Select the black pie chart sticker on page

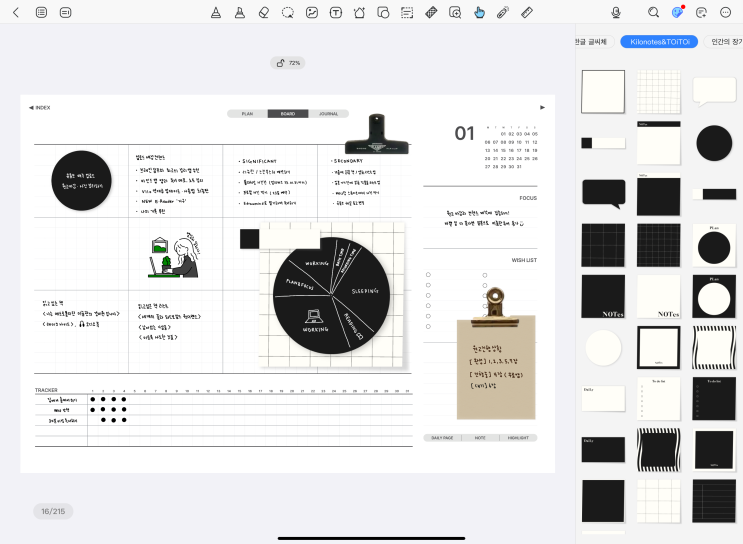click(331, 296)
